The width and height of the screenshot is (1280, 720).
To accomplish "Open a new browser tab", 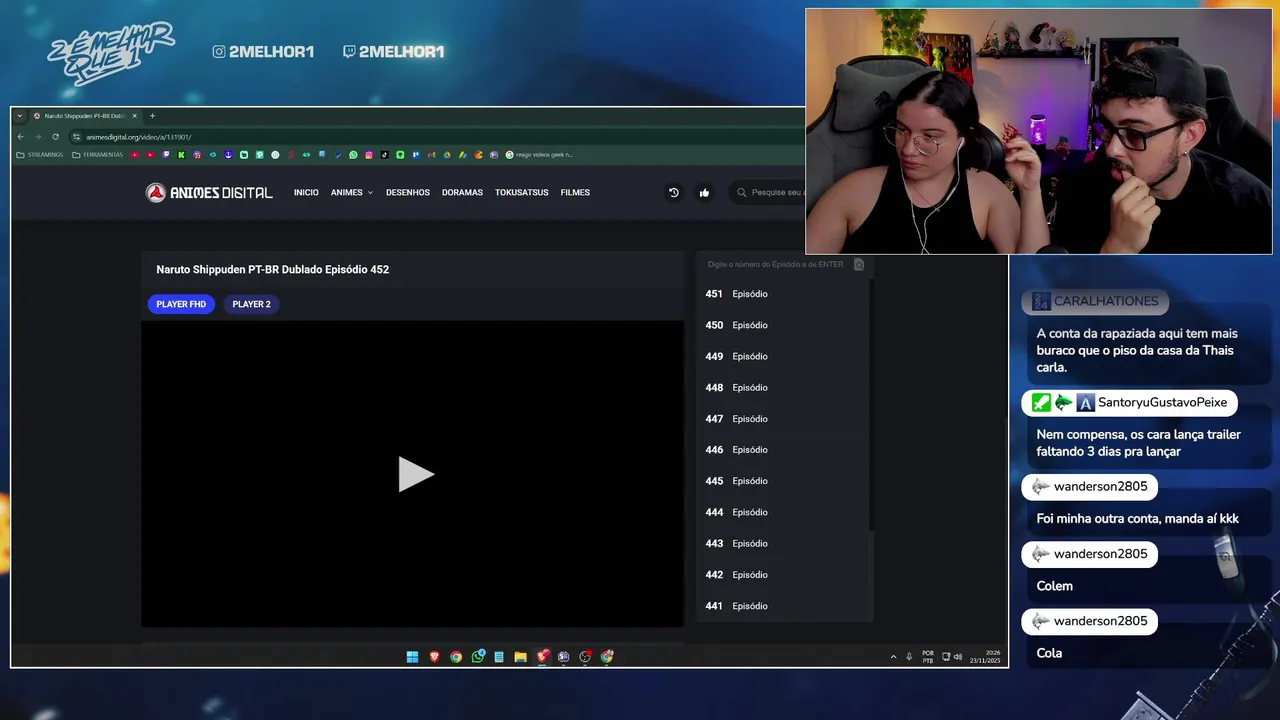I will tap(152, 116).
